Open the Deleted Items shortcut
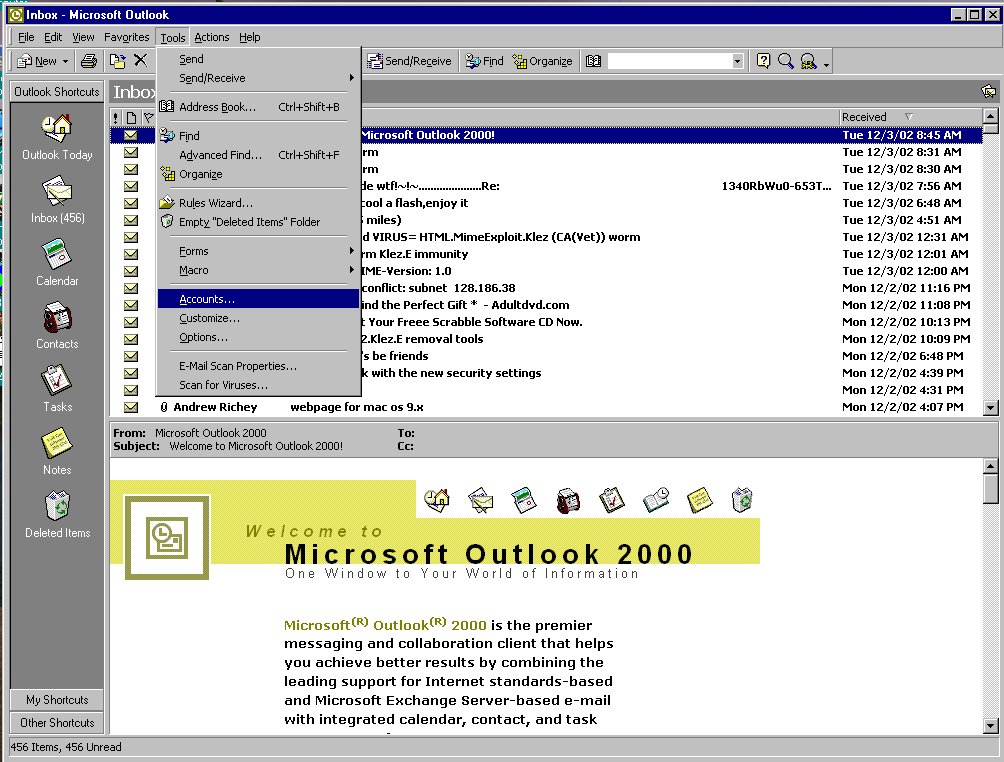 (57, 515)
